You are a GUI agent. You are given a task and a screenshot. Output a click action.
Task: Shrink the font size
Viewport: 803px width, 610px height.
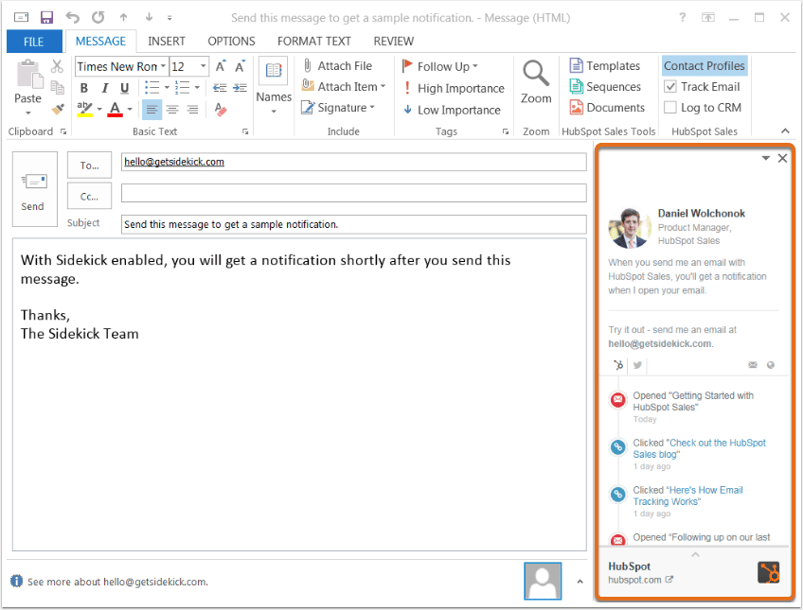click(x=240, y=66)
